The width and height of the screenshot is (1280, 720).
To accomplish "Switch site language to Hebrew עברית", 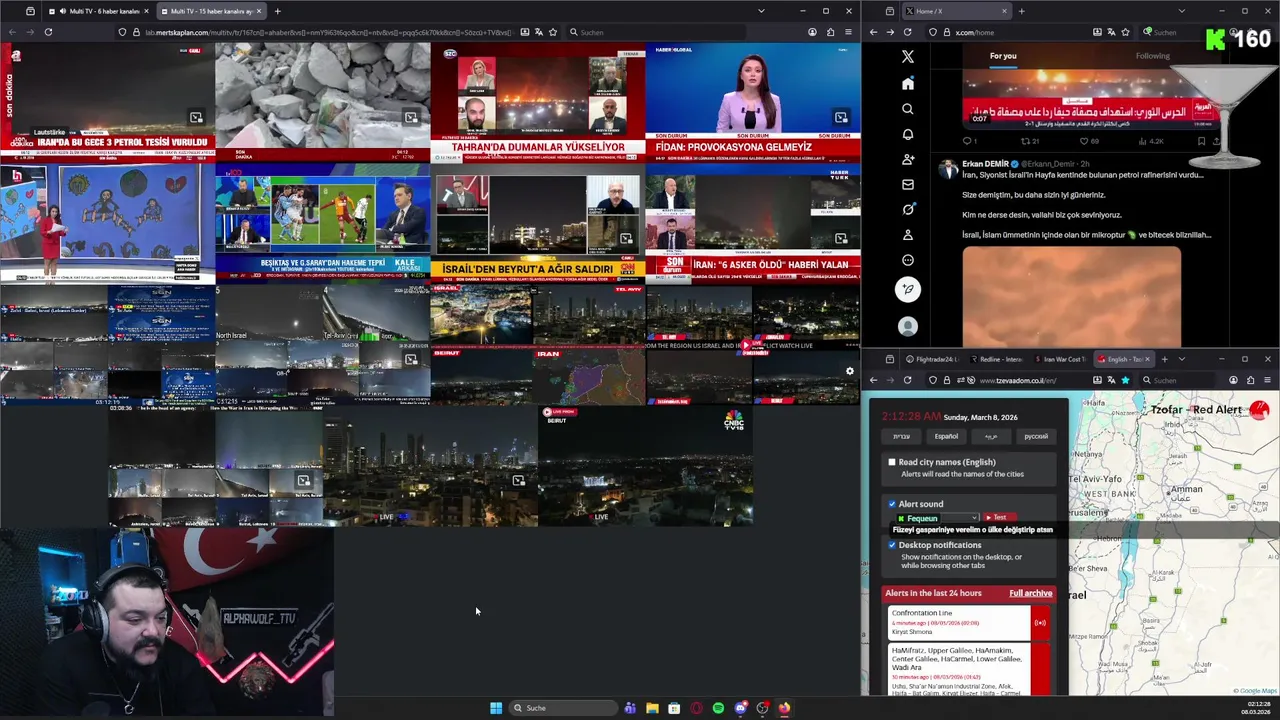I will click(901, 436).
